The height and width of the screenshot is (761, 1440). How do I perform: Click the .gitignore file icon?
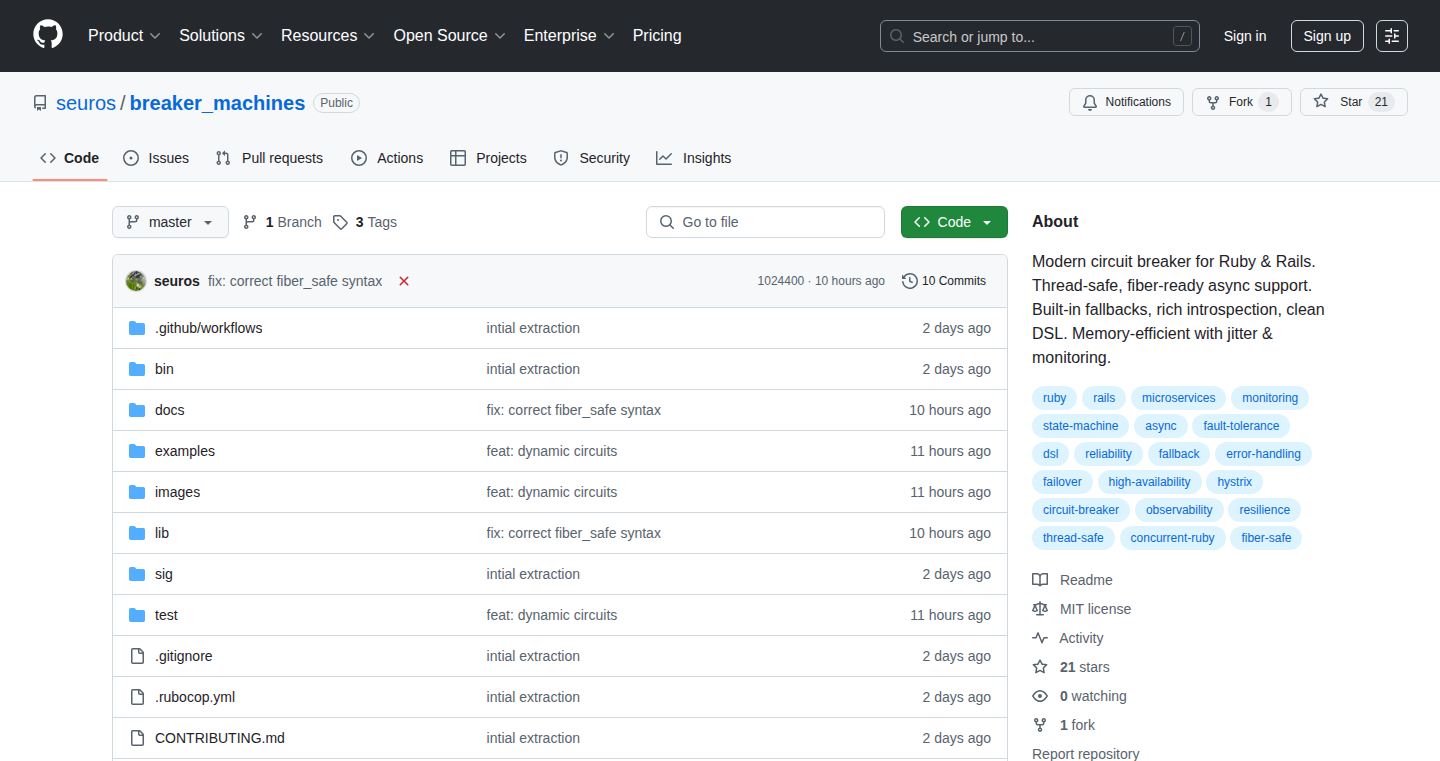click(137, 656)
